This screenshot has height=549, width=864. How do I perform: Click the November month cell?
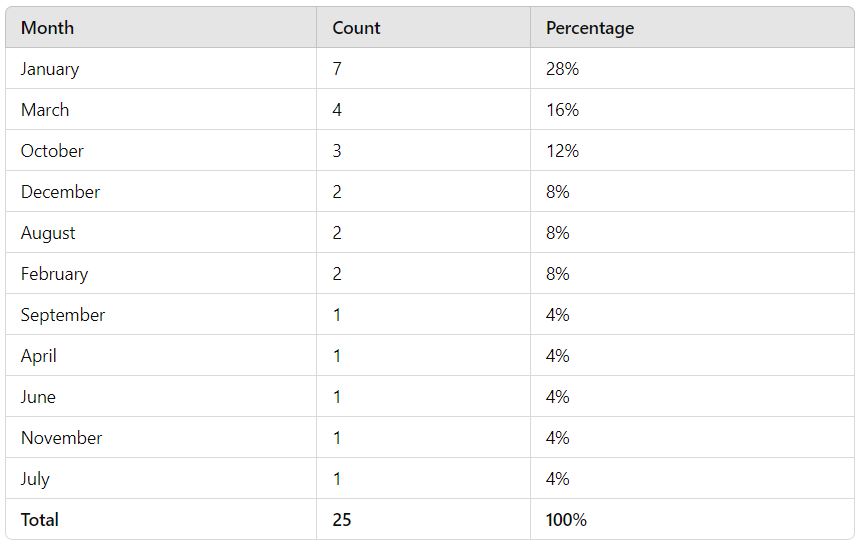[x=62, y=438]
